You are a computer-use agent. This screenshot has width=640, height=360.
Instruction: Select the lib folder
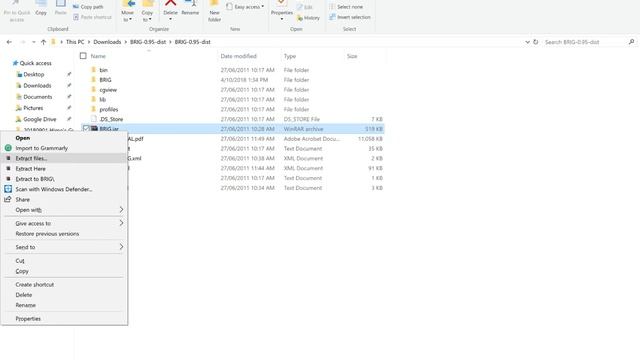102,100
